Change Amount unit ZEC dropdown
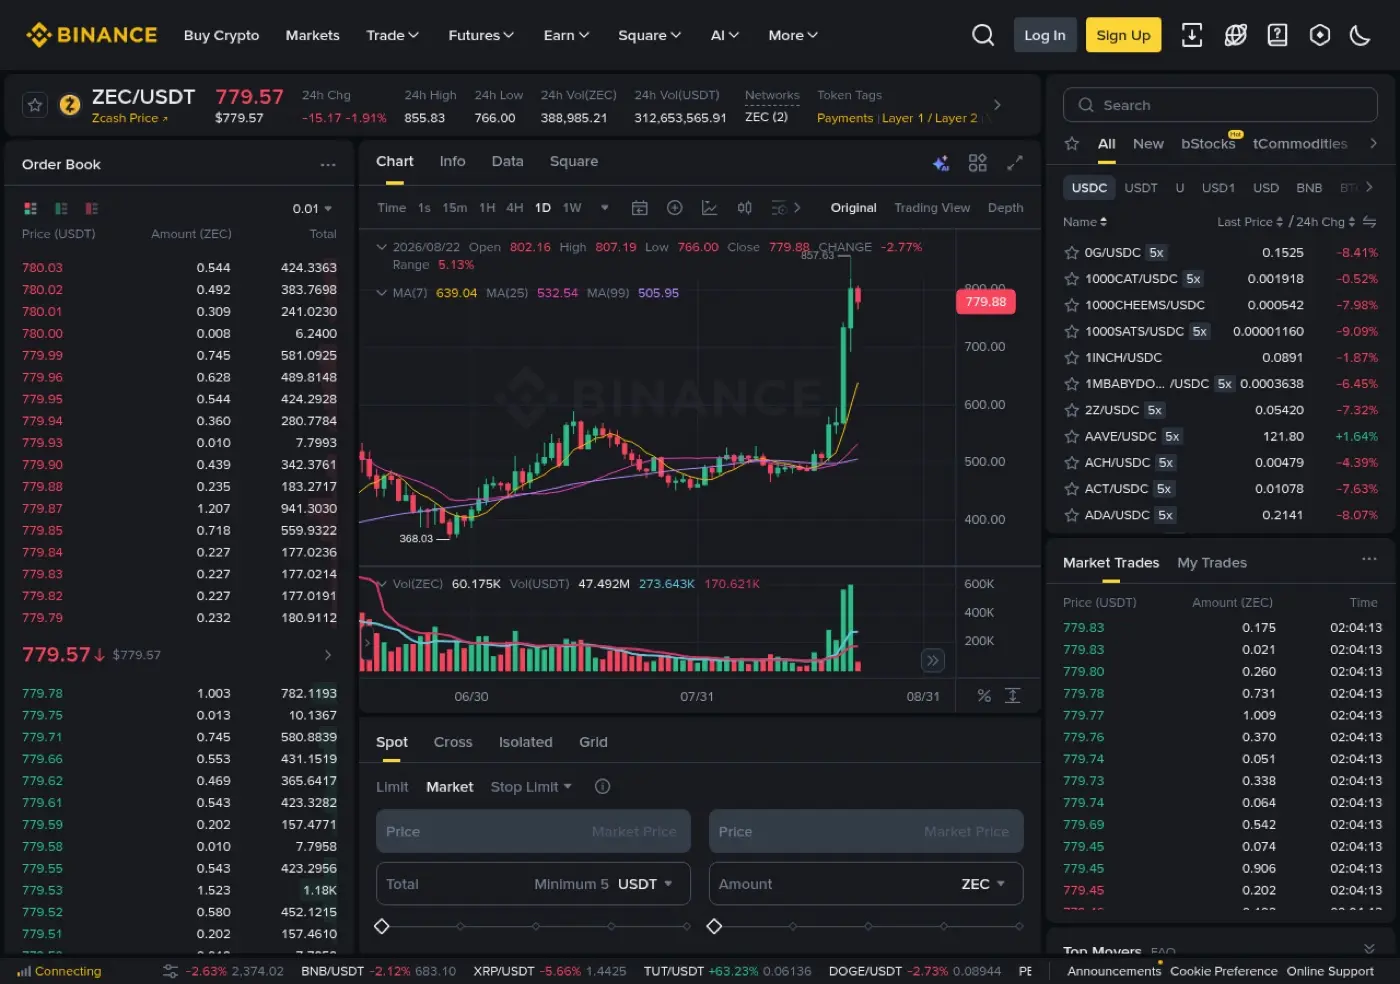 (x=983, y=884)
